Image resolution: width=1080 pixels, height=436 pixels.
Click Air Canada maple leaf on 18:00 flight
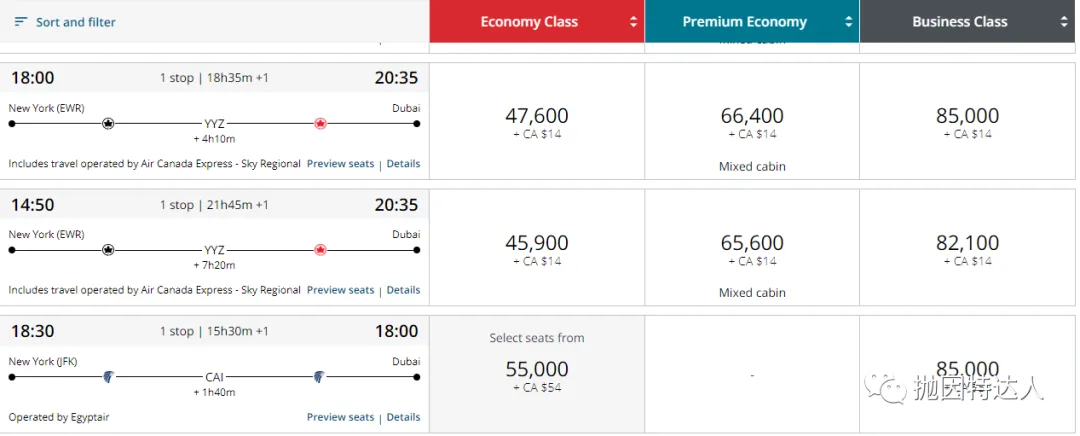[x=320, y=124]
